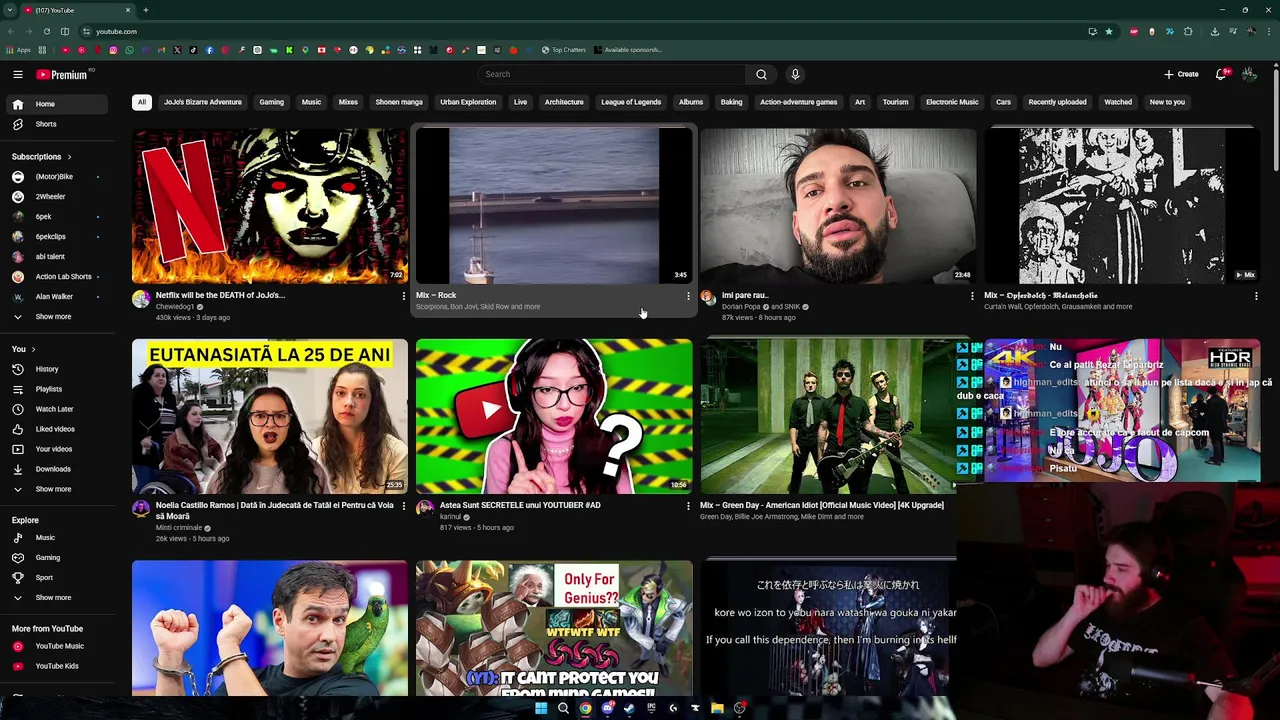The height and width of the screenshot is (720, 1280).
Task: Open new browser tab
Action: pyautogui.click(x=146, y=10)
